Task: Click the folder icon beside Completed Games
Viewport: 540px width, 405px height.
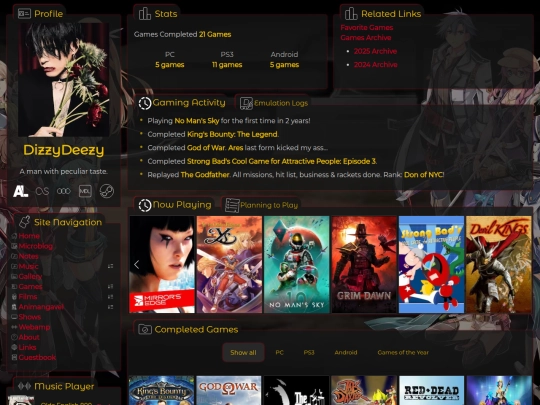Action: [145, 330]
